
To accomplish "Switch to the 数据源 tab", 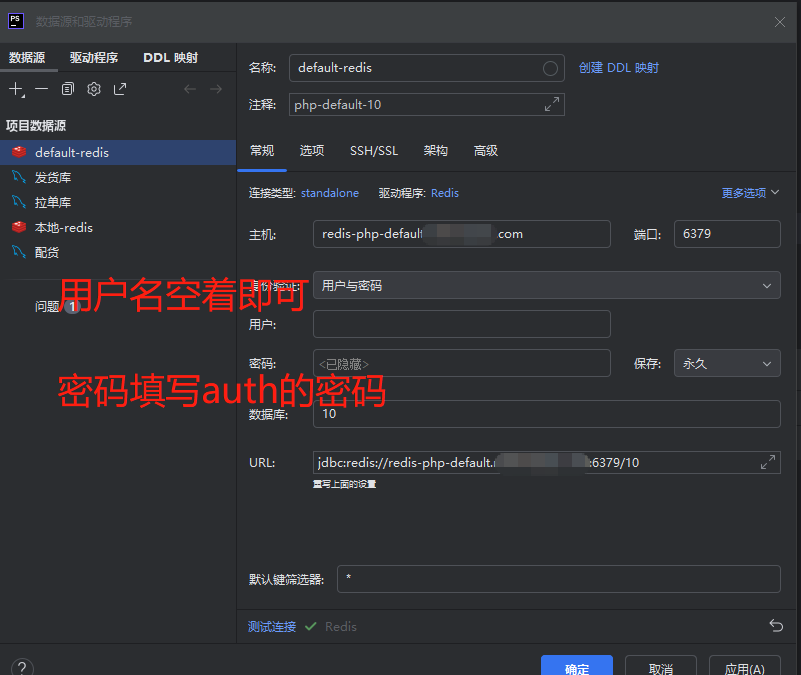I will tap(27, 58).
